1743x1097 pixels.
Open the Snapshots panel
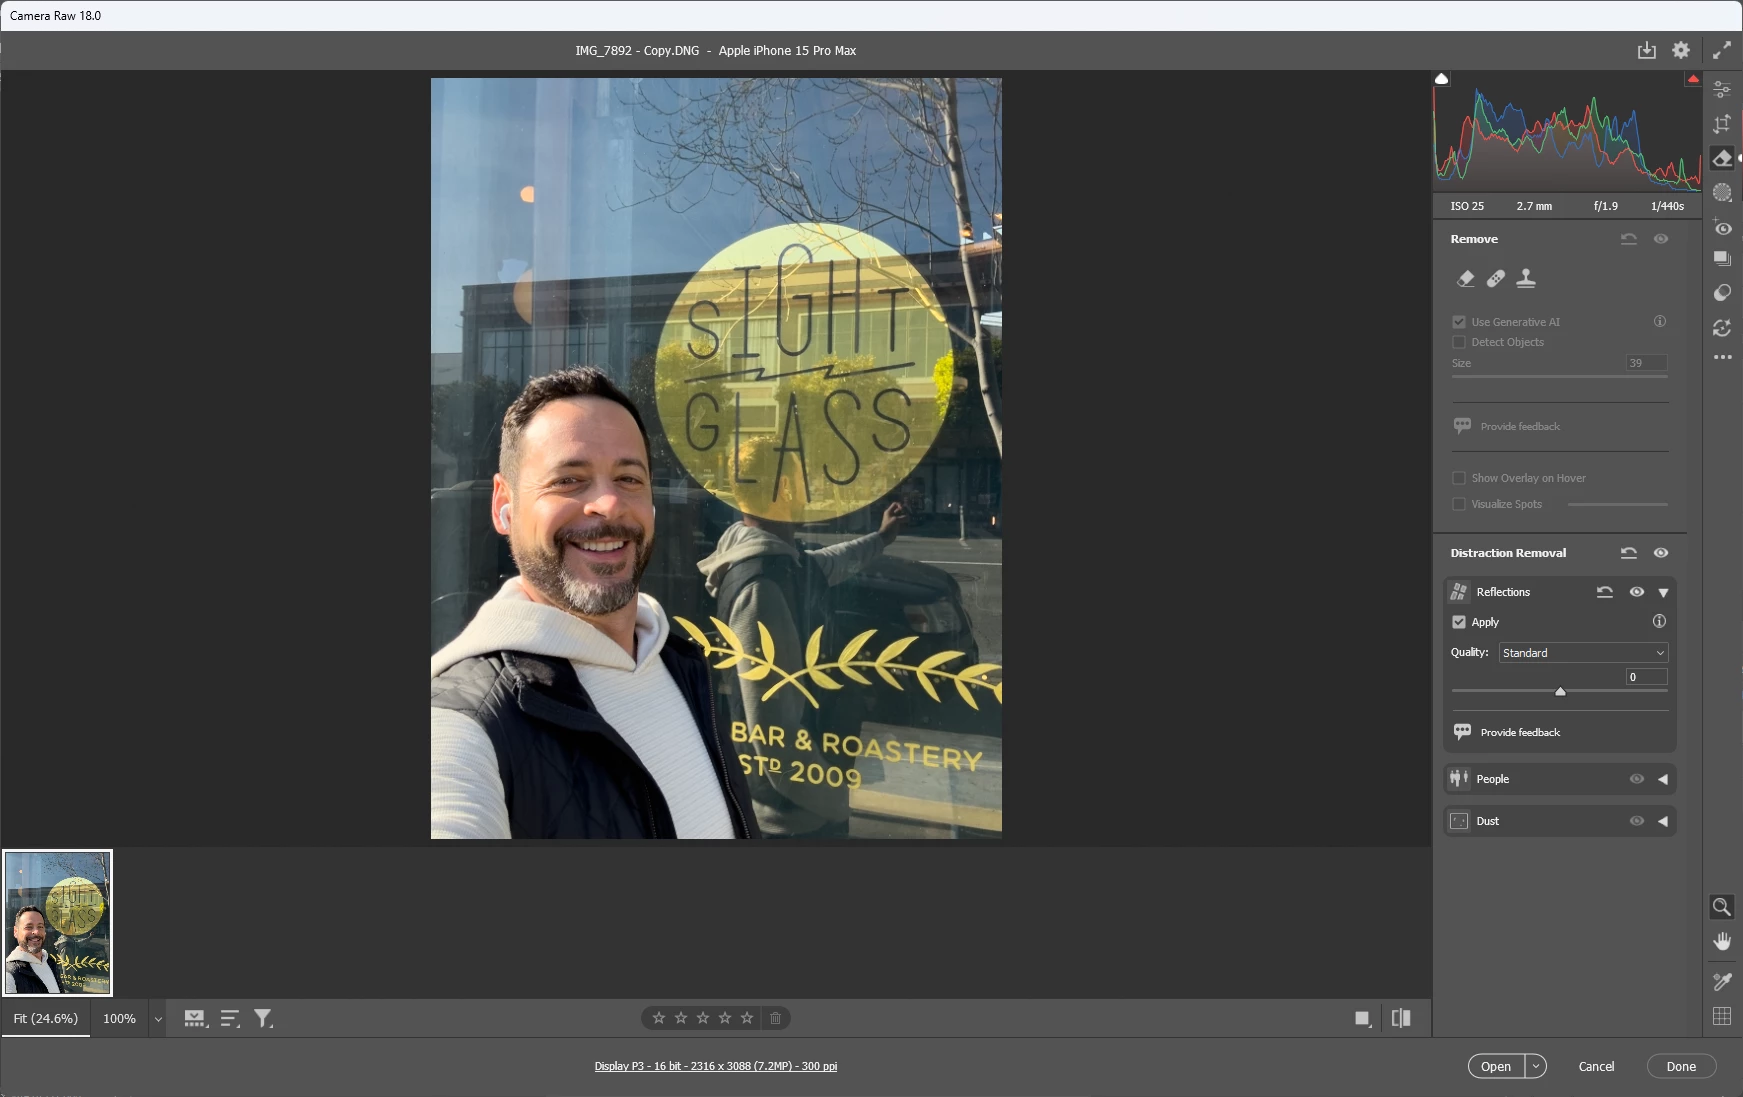pos(1721,258)
